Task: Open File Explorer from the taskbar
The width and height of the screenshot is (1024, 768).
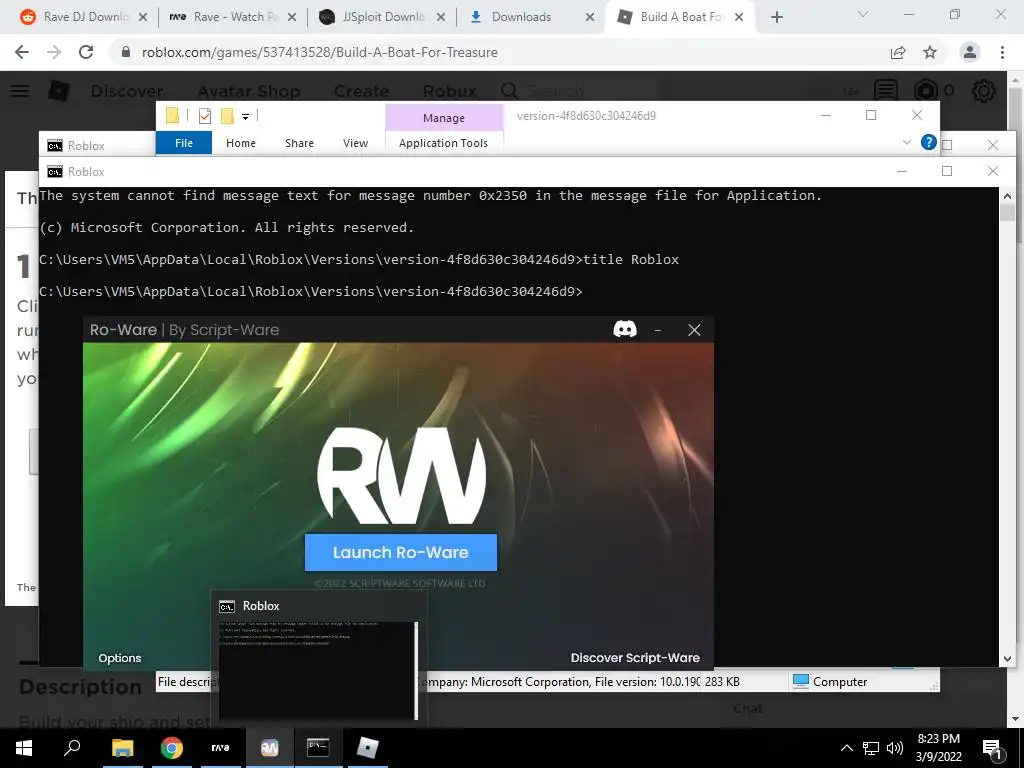Action: (x=122, y=748)
